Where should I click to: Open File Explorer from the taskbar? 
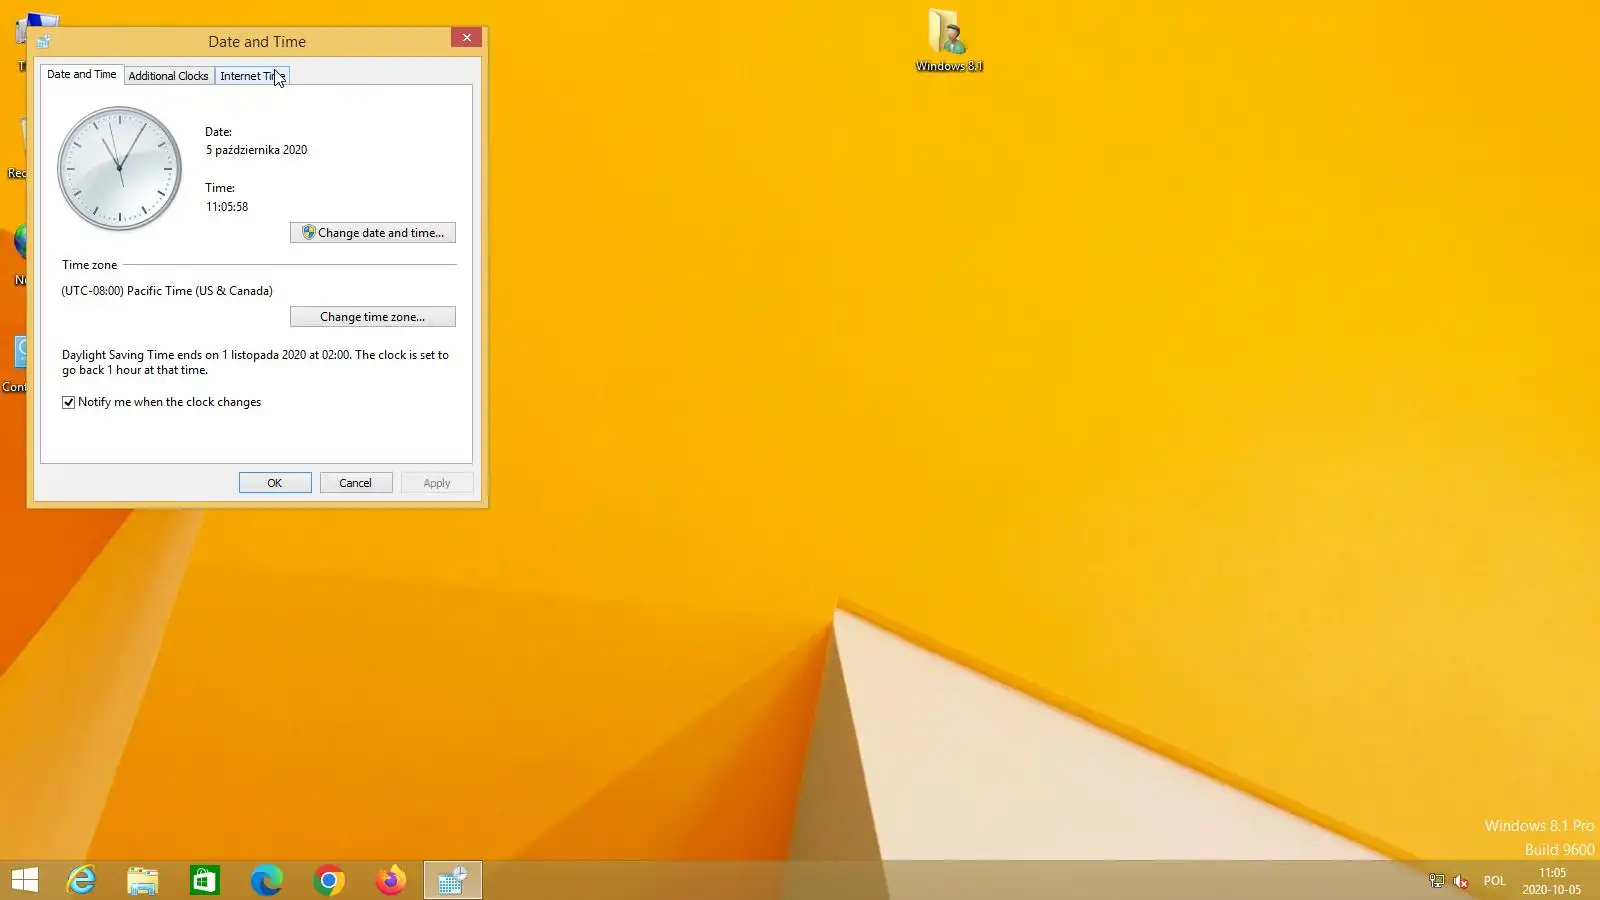coord(143,880)
